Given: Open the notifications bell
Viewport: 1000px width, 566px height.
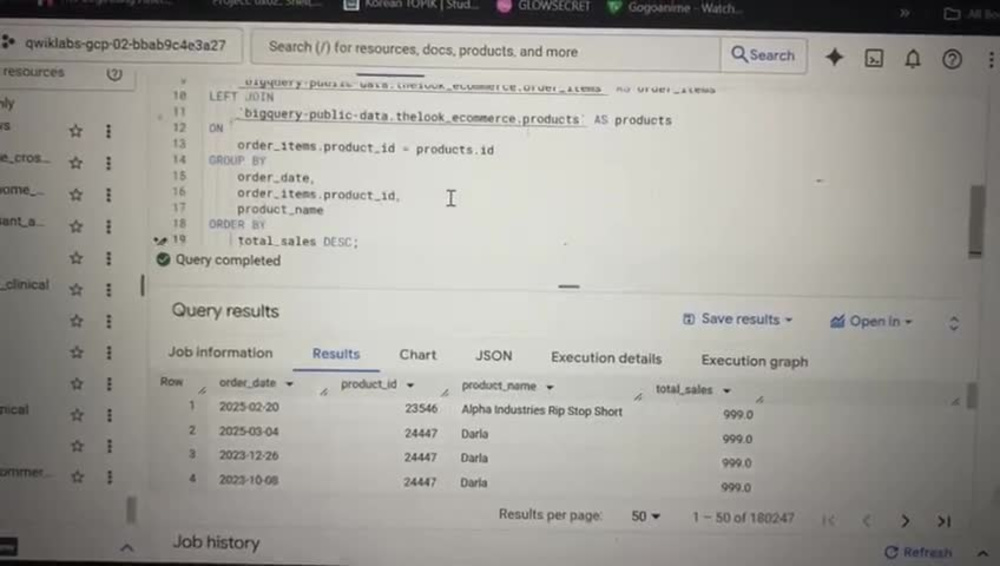Looking at the screenshot, I should point(913,59).
